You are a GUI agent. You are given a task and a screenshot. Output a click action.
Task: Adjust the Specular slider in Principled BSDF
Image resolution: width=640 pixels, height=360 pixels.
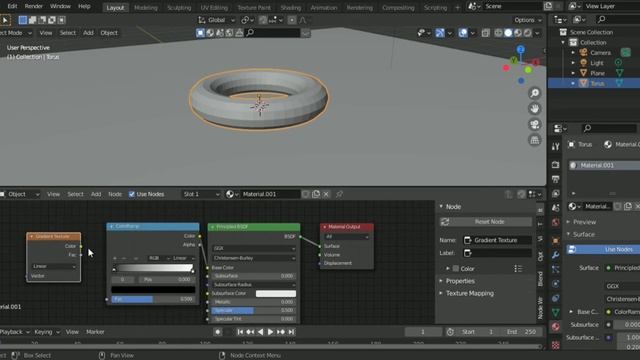point(253,311)
